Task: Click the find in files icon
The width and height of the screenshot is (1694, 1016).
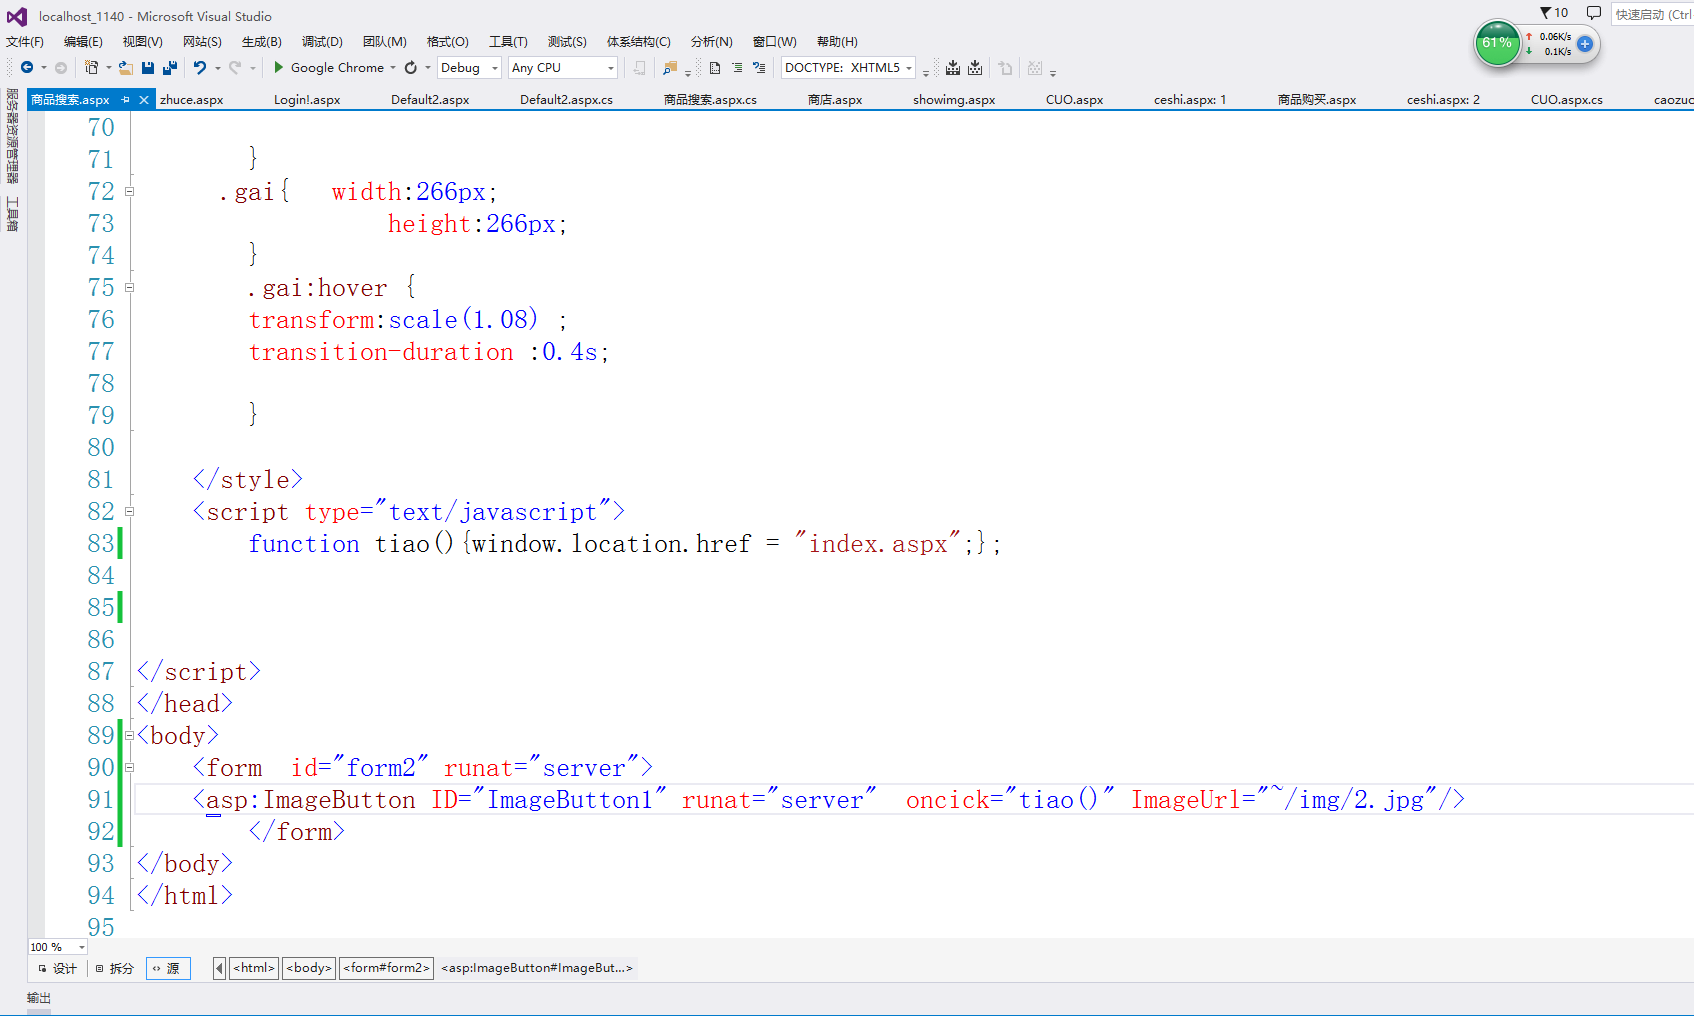Action: [x=670, y=68]
